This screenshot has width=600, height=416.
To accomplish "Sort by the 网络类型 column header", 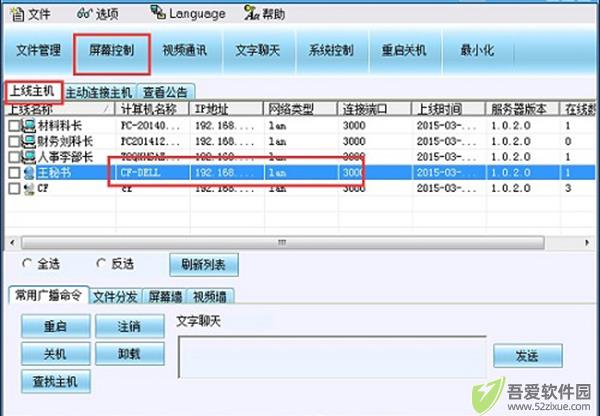I will click(300, 109).
